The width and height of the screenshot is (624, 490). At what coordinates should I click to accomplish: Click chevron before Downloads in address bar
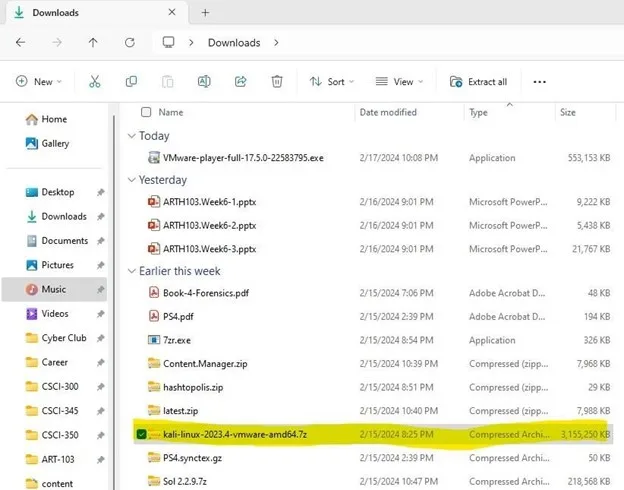pos(191,42)
